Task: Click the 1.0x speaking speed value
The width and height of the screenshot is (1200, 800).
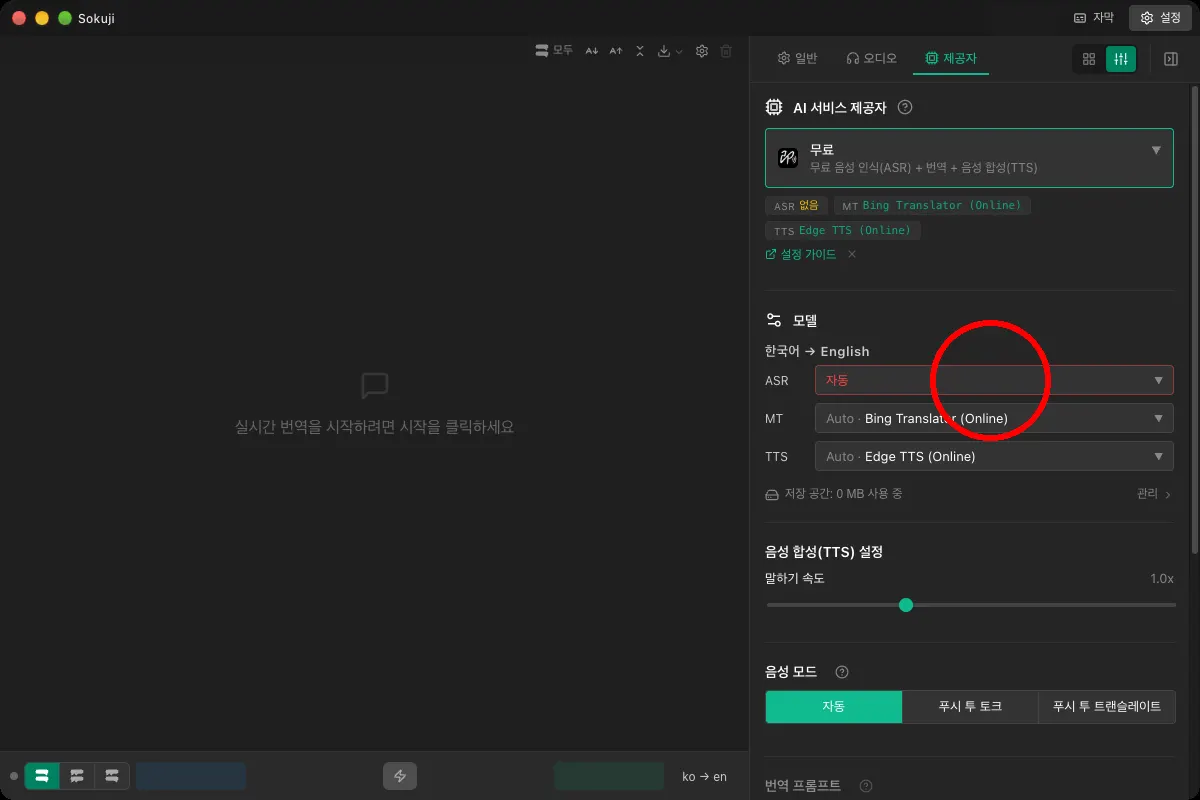Action: 1162,578
